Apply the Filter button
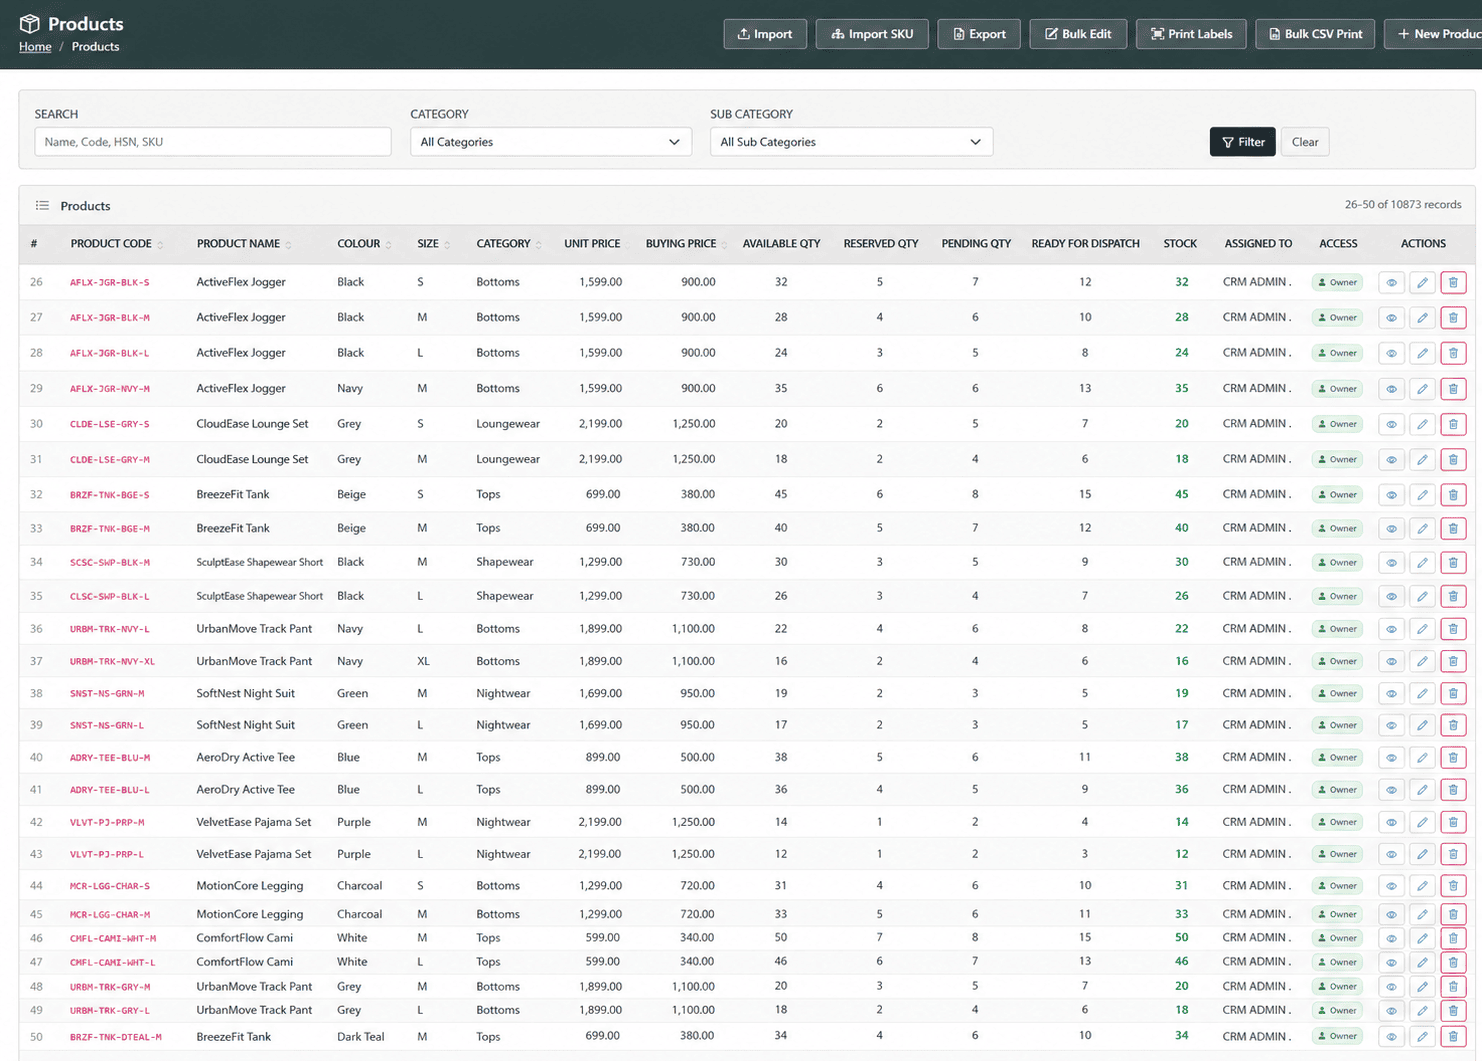The width and height of the screenshot is (1482, 1061). [x=1242, y=142]
